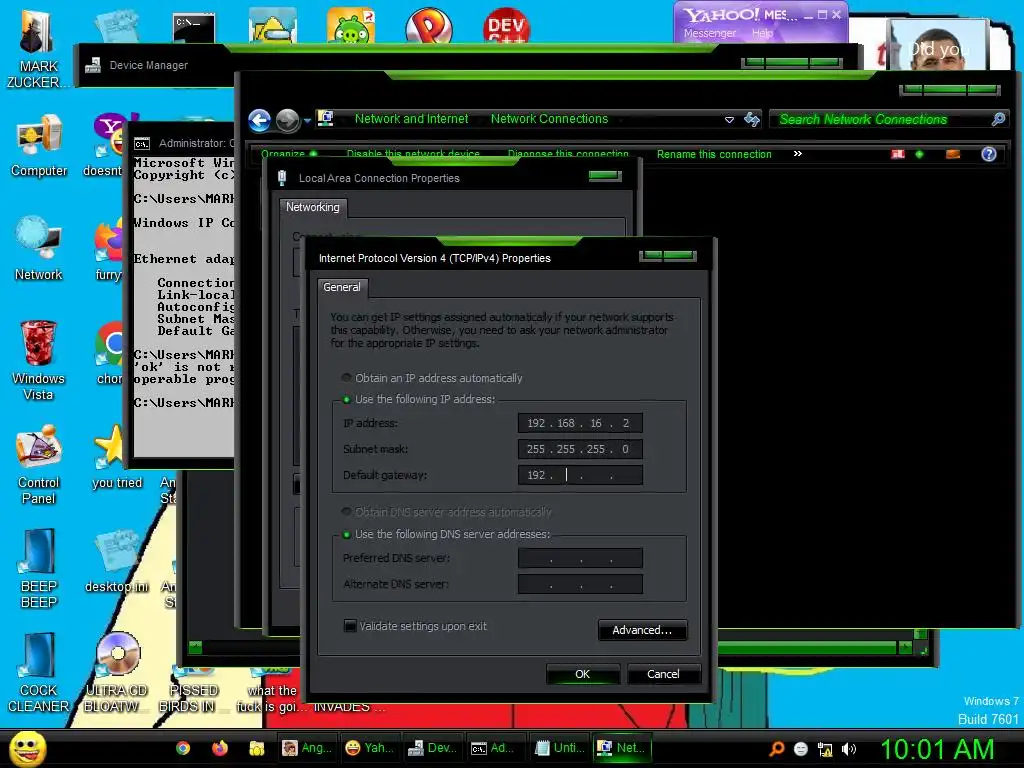1024x768 pixels.
Task: Click the Refresh icon beside address bar
Action: 752,120
